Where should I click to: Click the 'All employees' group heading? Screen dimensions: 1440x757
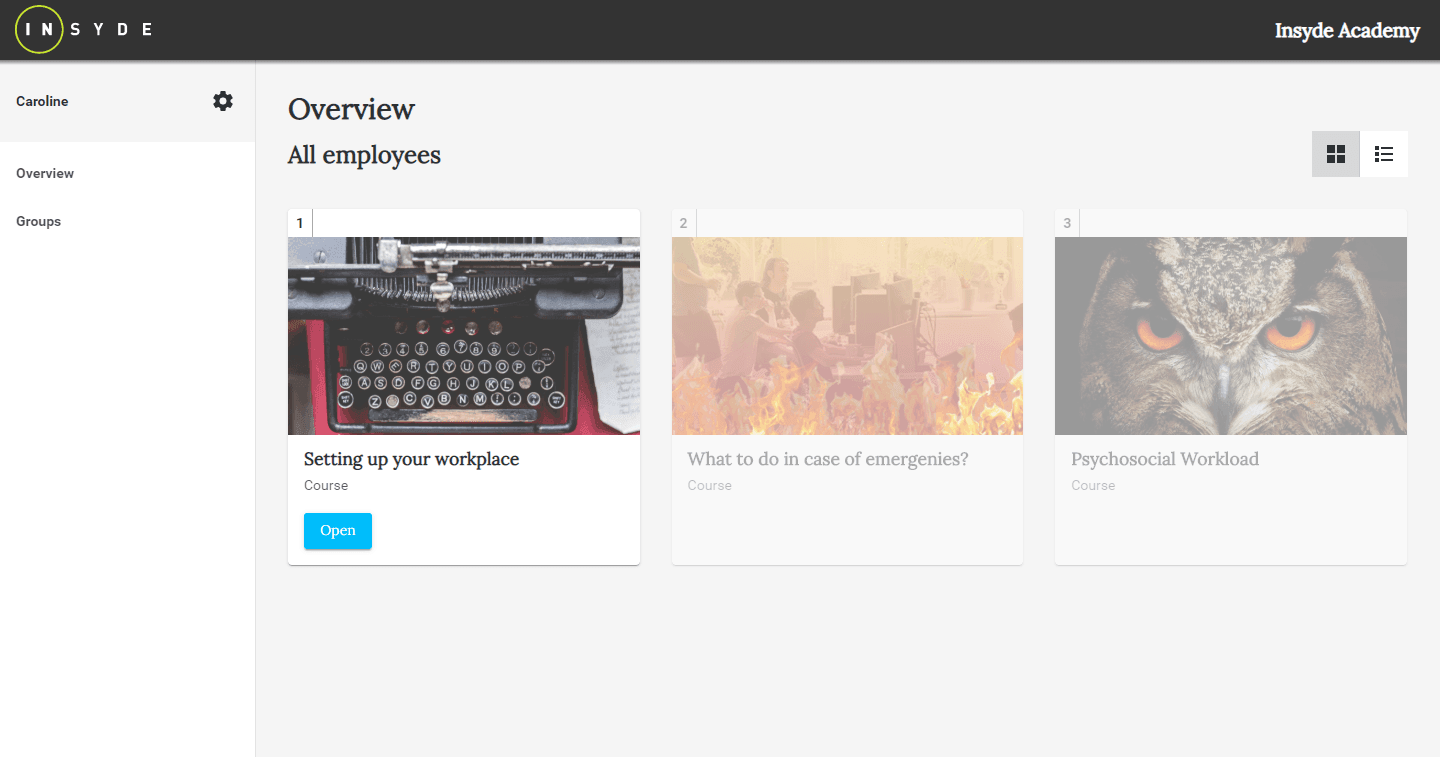(364, 155)
